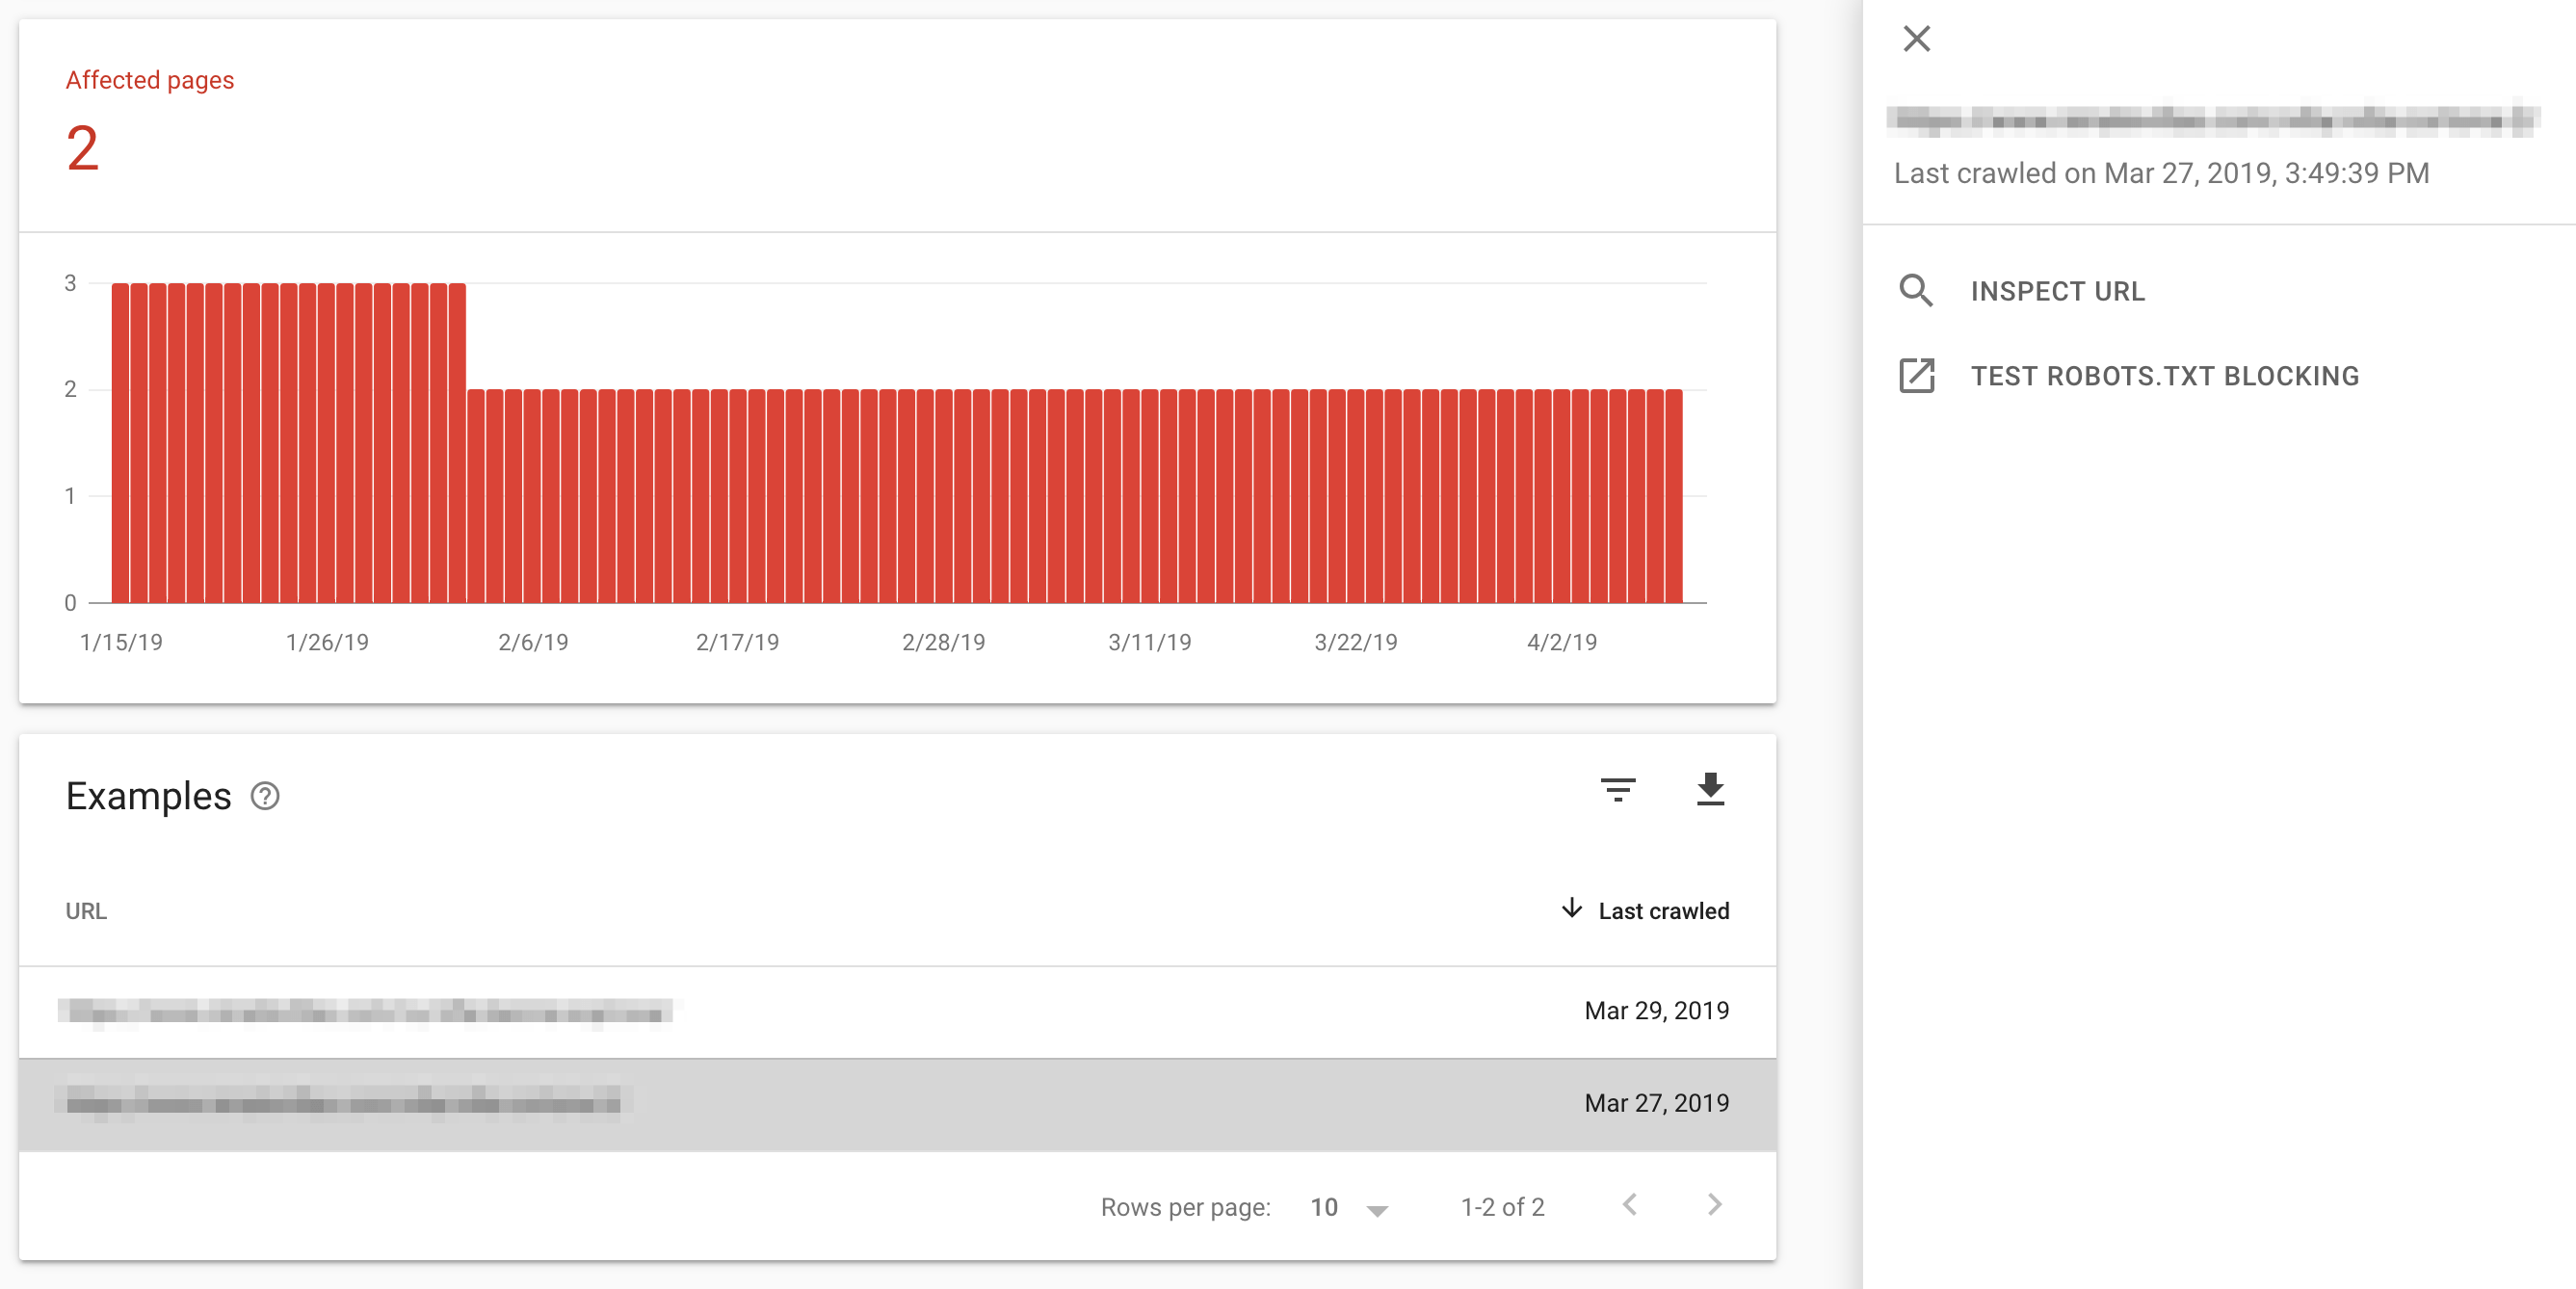Go to the previous page of results
Screen dimensions: 2576x1289
tap(1630, 1205)
